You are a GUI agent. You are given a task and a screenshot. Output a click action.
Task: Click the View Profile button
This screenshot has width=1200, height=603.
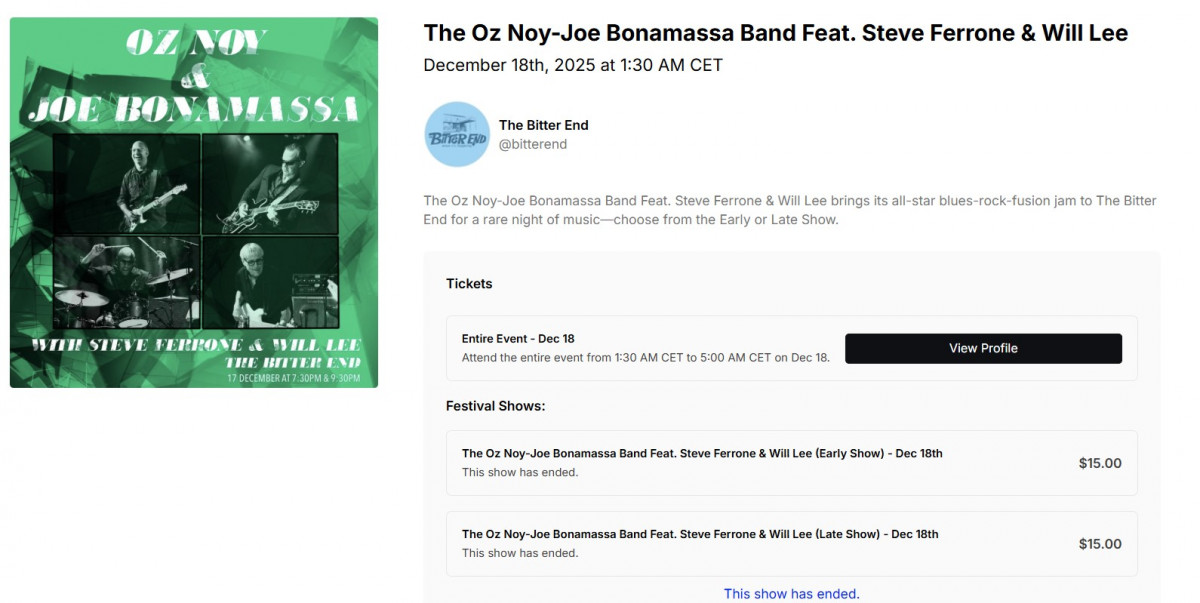(x=983, y=348)
